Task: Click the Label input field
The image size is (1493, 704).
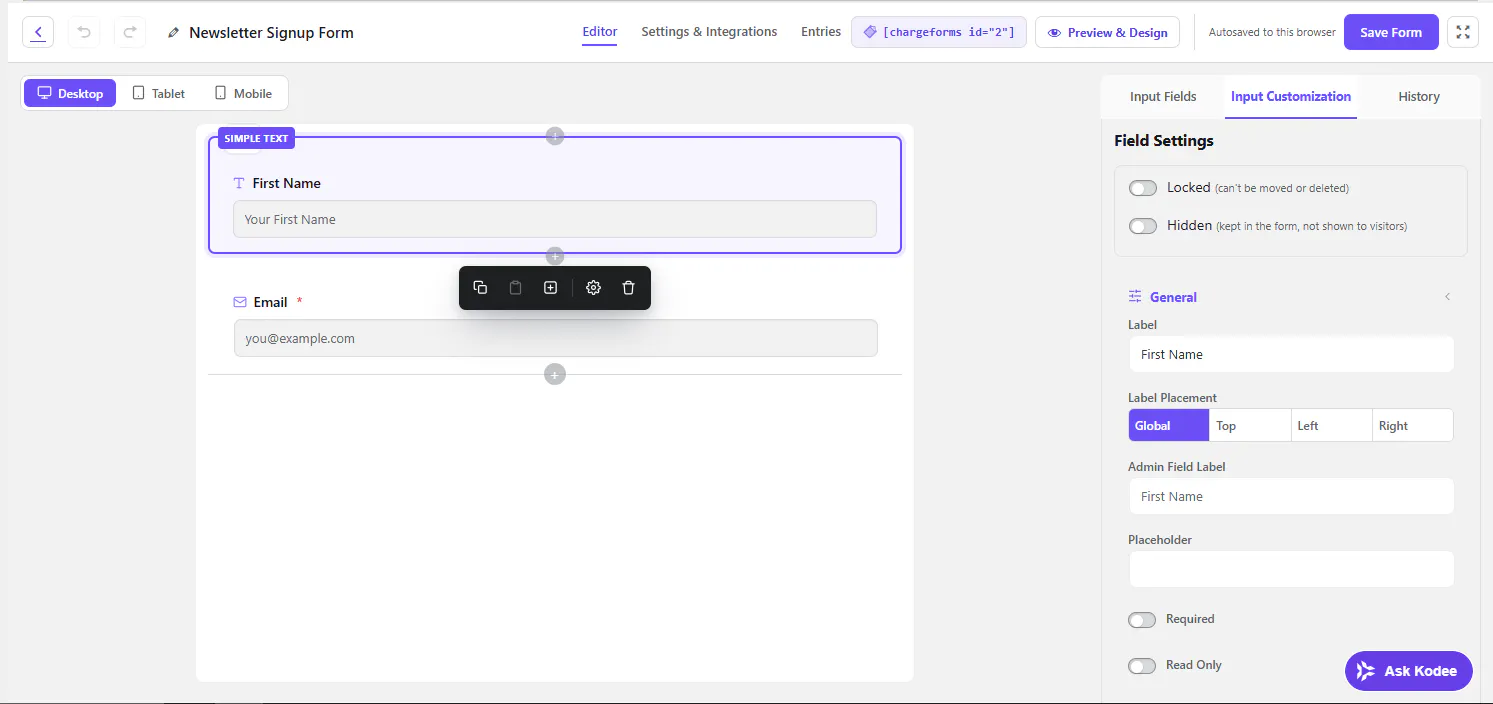Action: (x=1291, y=354)
